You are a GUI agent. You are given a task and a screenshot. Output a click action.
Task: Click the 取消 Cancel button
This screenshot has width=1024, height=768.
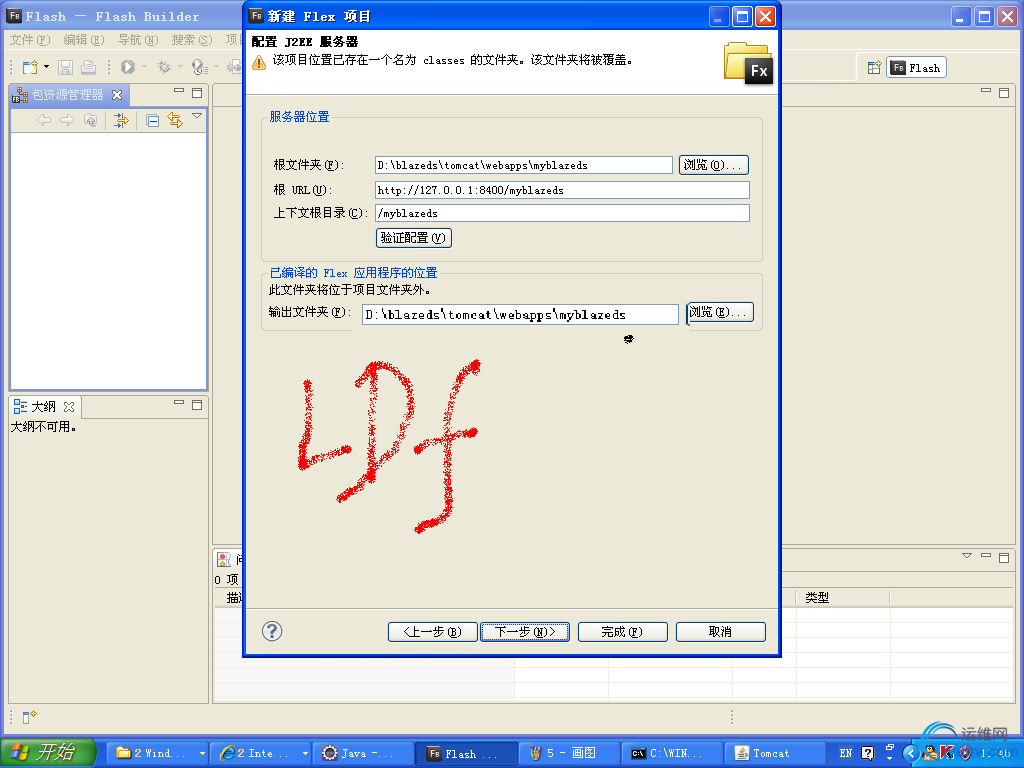[720, 632]
